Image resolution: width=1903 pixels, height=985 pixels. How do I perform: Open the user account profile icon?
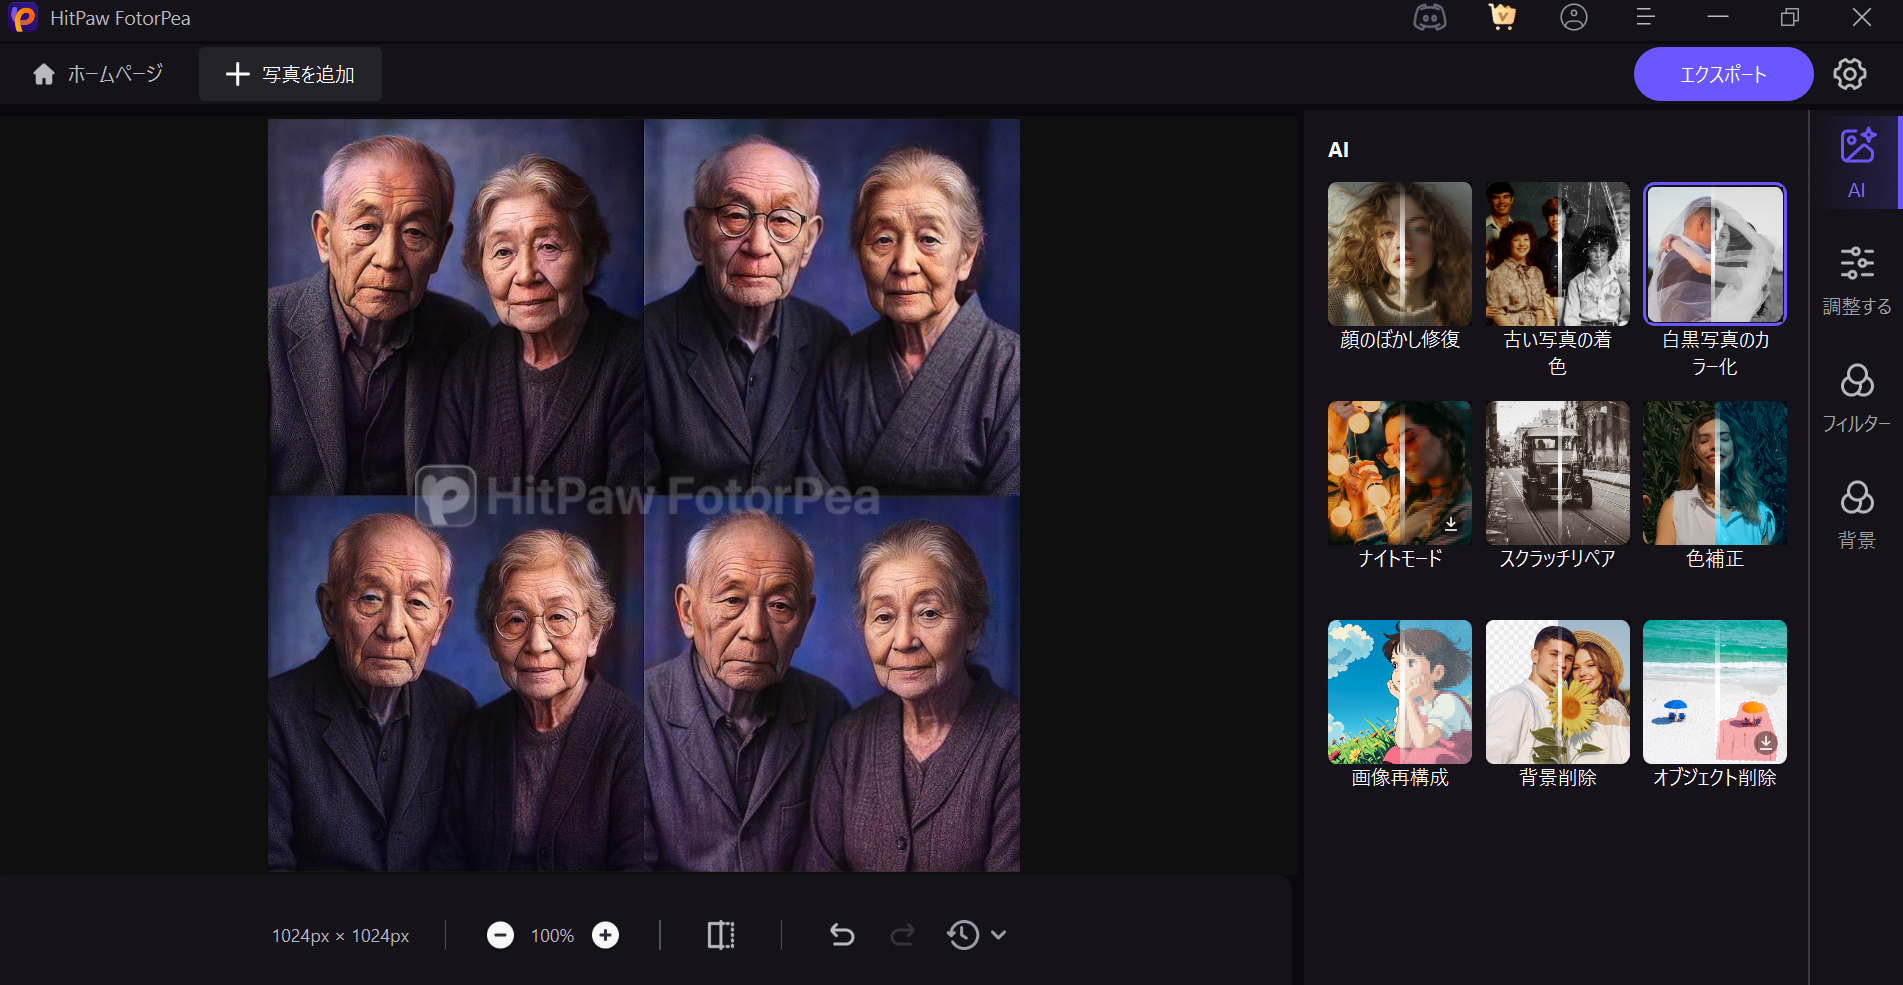pyautogui.click(x=1574, y=17)
